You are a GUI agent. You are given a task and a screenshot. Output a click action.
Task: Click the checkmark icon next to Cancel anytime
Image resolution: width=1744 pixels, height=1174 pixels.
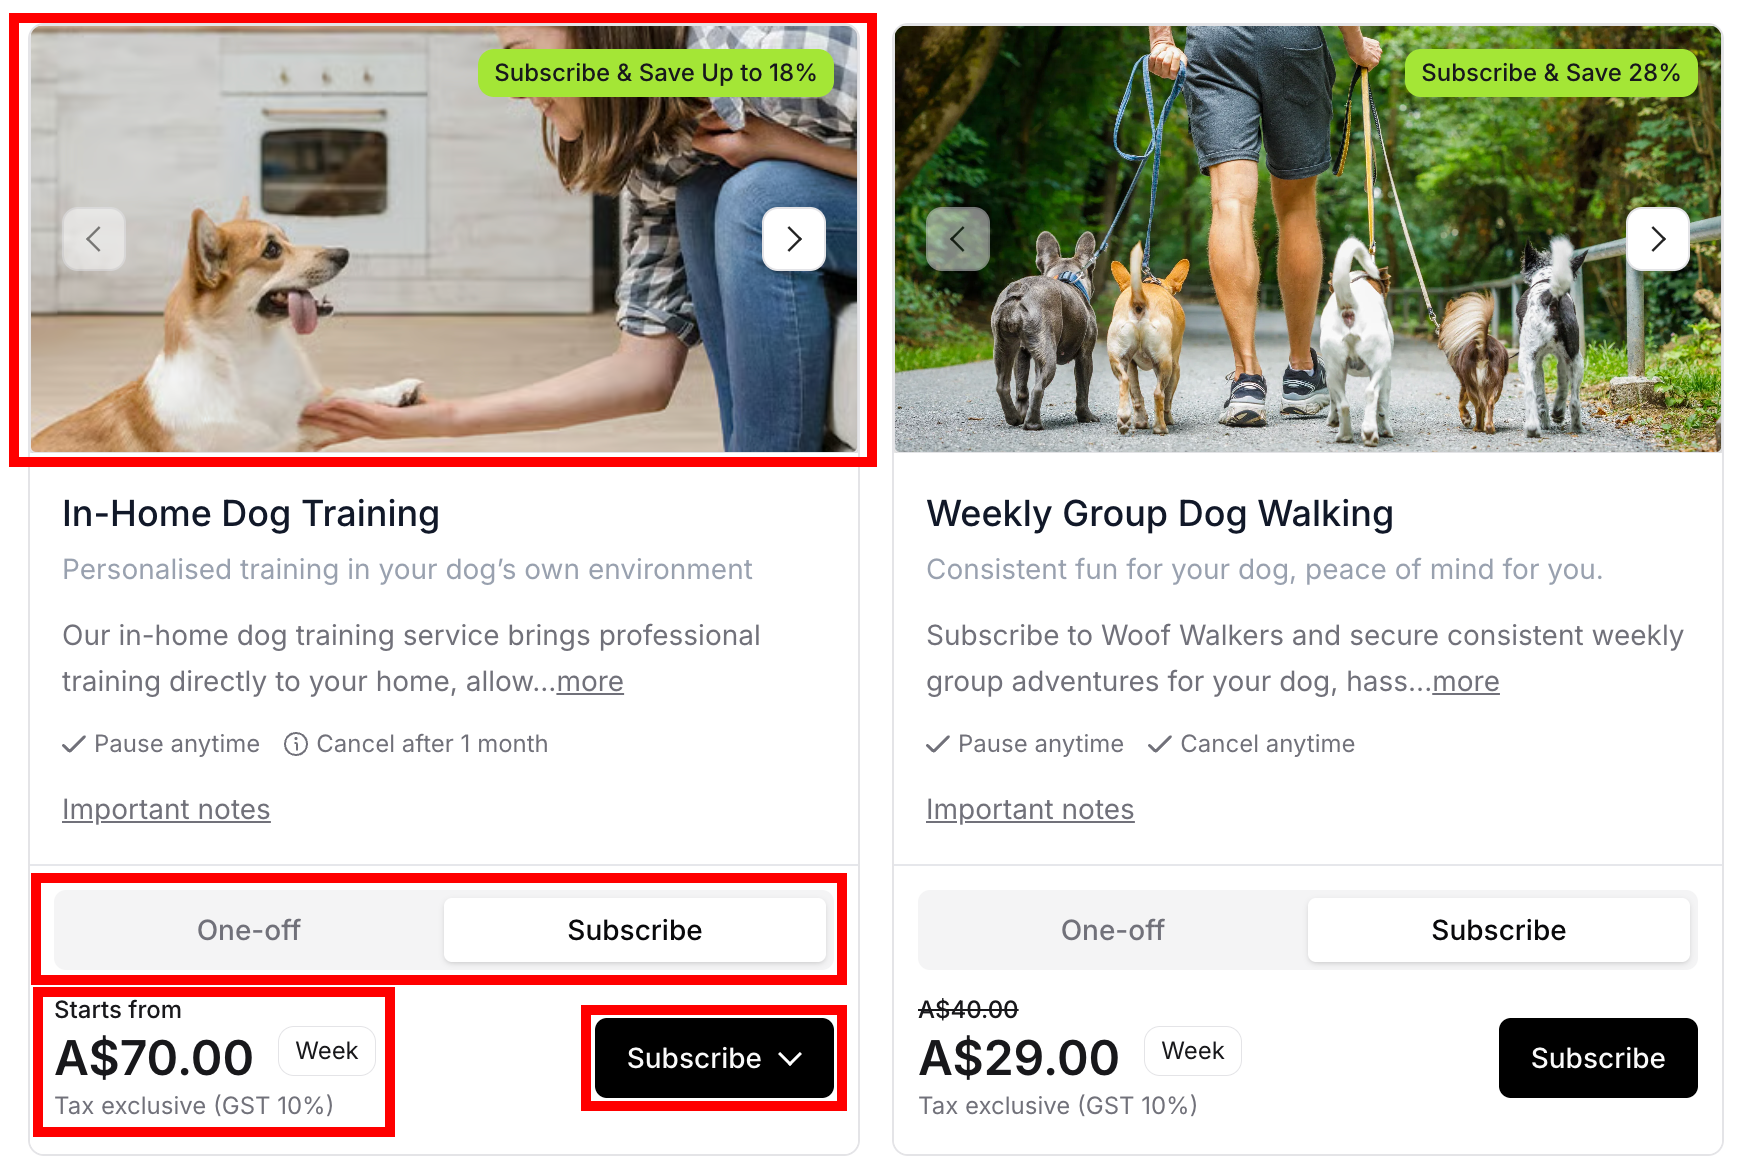1160,744
